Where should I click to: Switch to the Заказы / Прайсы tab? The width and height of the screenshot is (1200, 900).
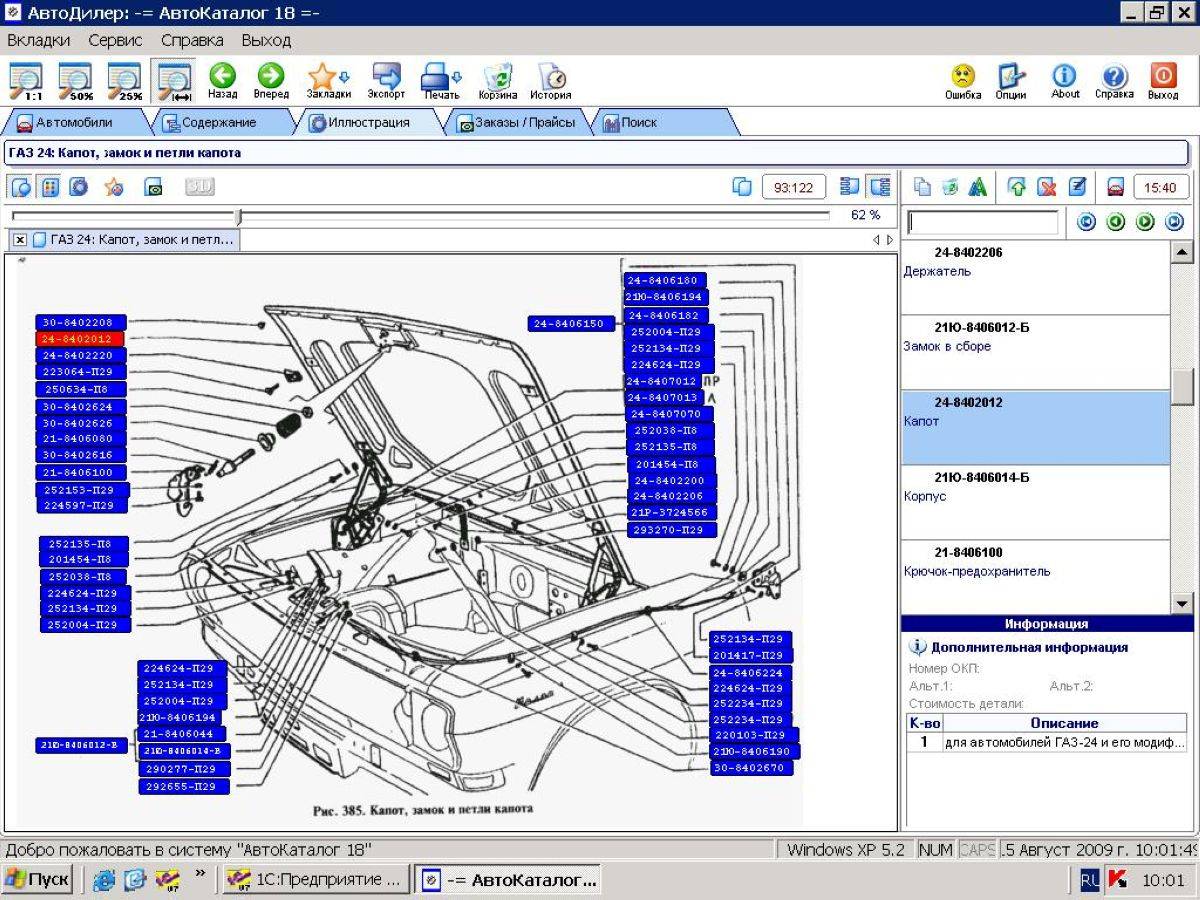click(x=516, y=122)
